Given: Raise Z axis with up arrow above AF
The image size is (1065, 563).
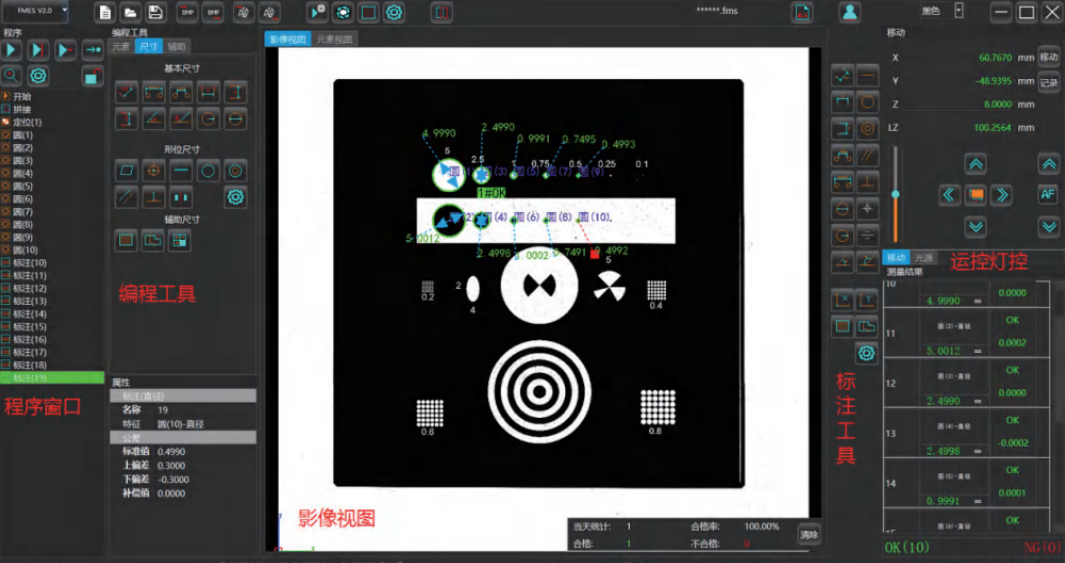Looking at the screenshot, I should tap(1048, 164).
